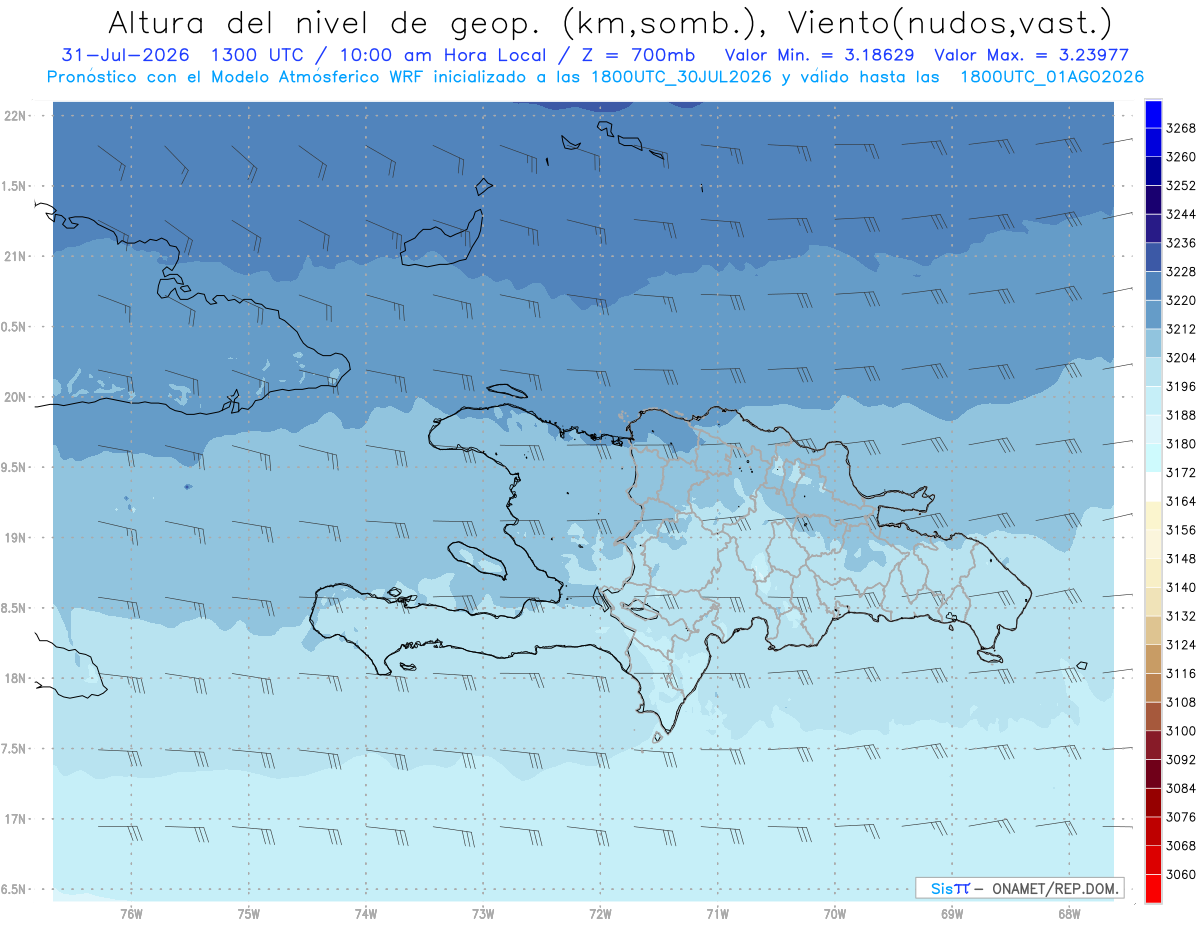
Task: Click the colorbar swatch between 3196 and 3188
Action: pos(1153,401)
